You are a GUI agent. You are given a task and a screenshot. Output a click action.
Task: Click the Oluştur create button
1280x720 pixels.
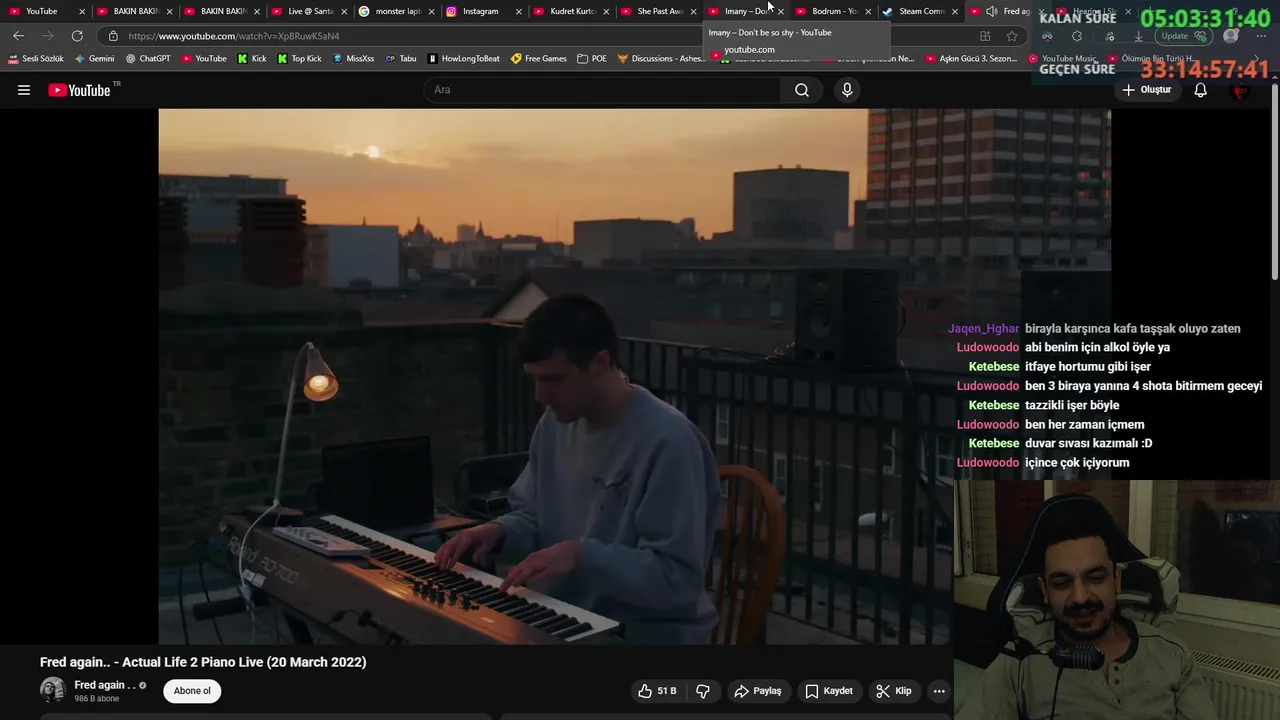[x=1146, y=90]
